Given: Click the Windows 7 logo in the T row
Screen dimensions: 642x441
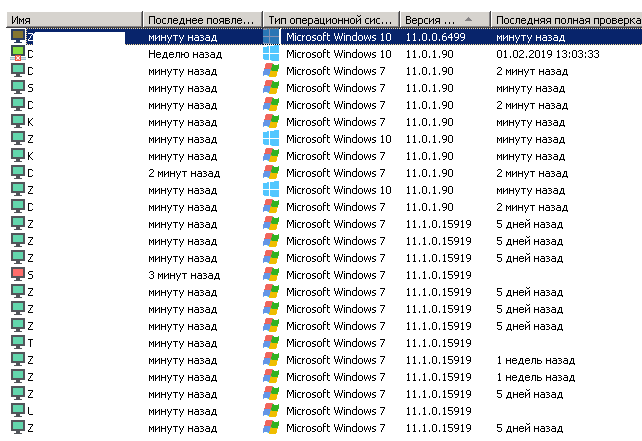Looking at the screenshot, I should (271, 343).
